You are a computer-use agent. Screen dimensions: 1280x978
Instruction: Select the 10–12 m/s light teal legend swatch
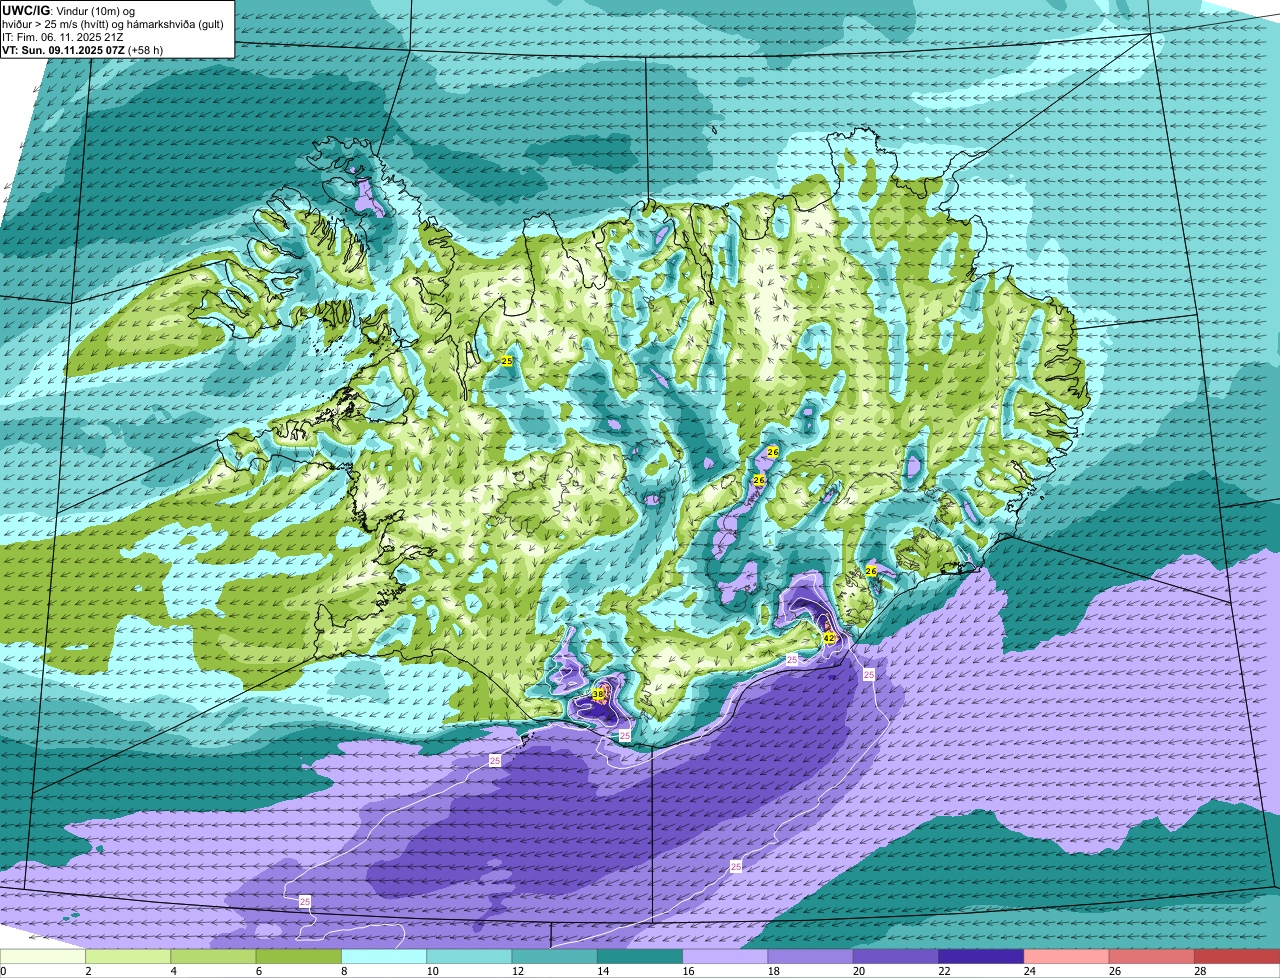(469, 957)
